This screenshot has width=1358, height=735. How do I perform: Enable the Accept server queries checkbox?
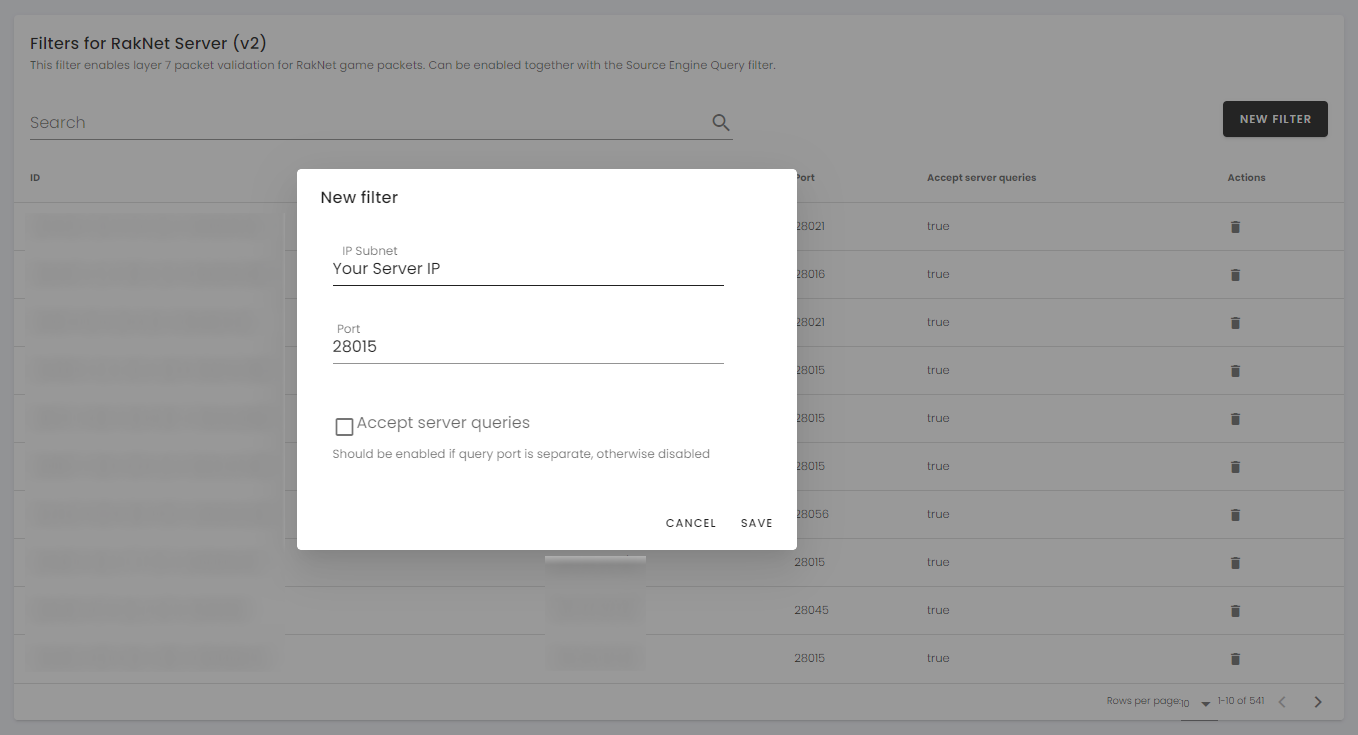click(x=344, y=427)
